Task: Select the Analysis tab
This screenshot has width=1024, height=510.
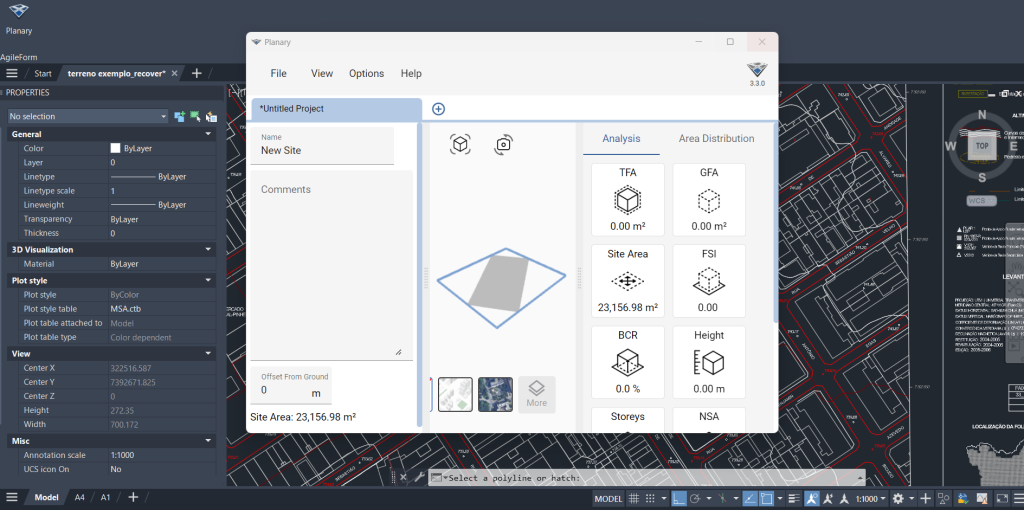Action: click(621, 138)
